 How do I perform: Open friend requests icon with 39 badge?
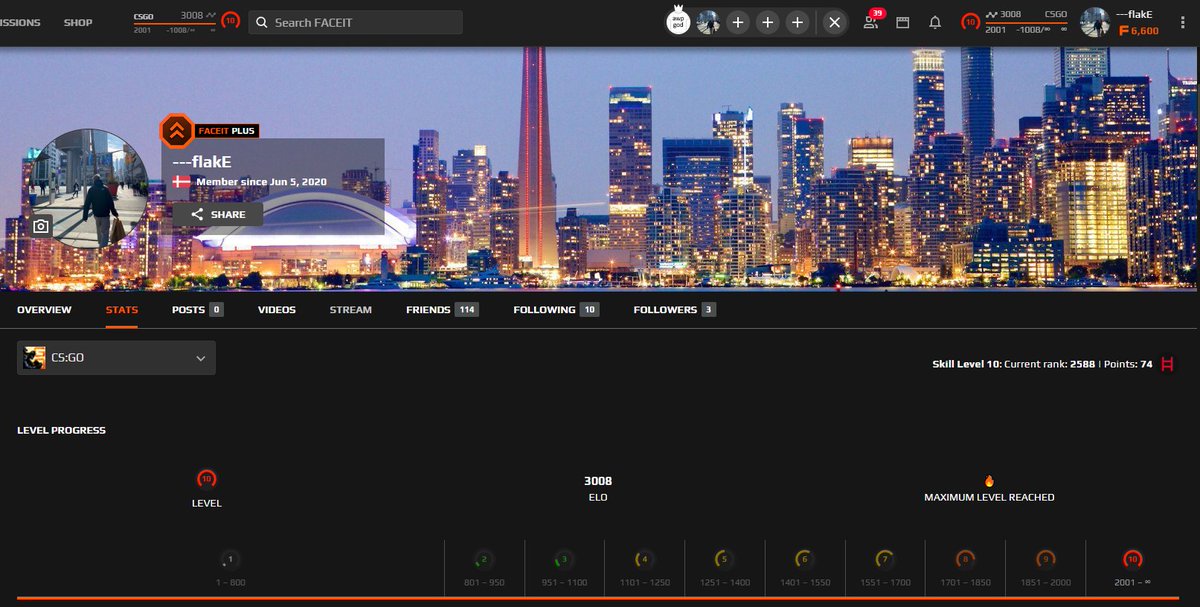click(872, 21)
